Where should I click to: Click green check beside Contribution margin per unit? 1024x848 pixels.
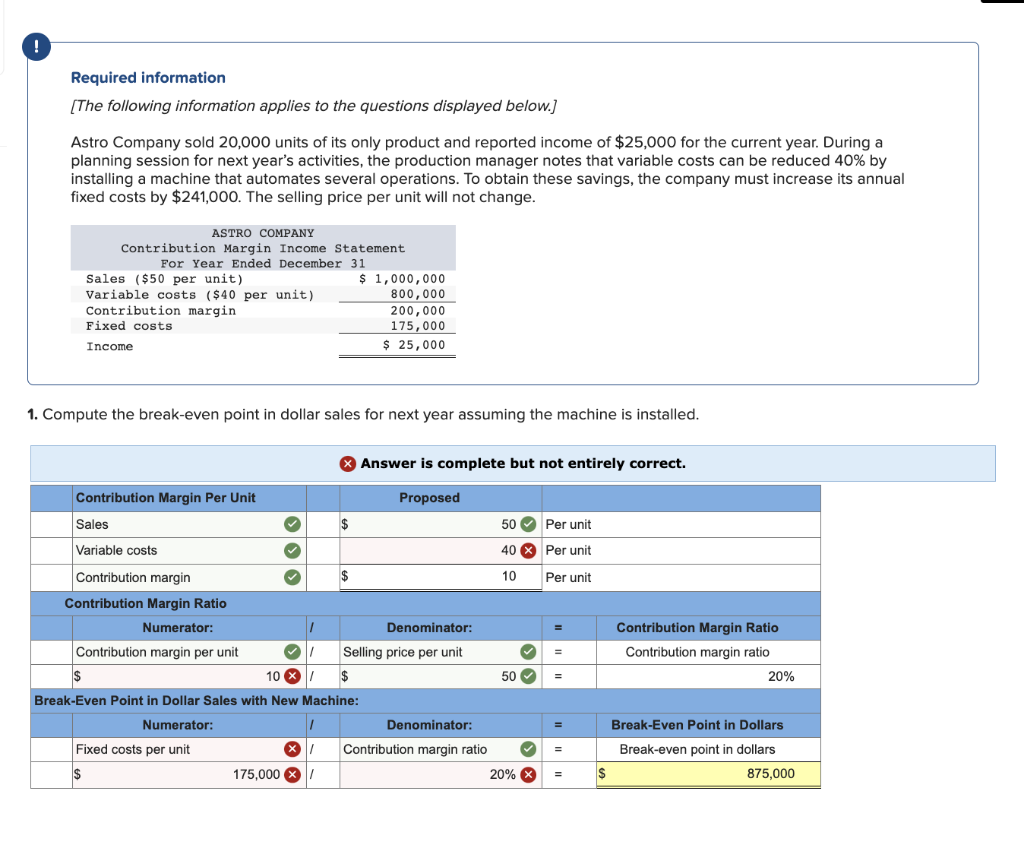coord(293,652)
